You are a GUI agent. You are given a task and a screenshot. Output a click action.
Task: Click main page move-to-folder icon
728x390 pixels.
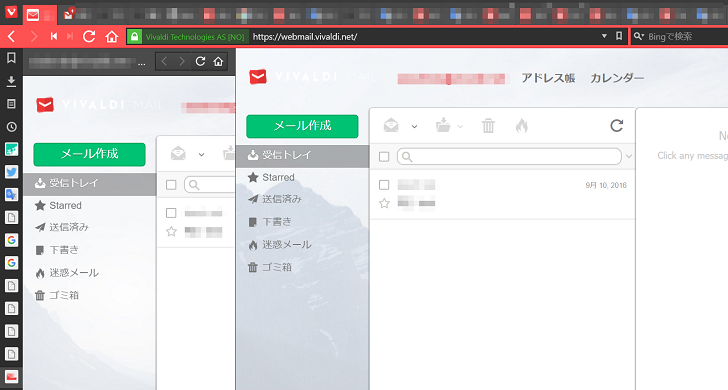pos(443,125)
